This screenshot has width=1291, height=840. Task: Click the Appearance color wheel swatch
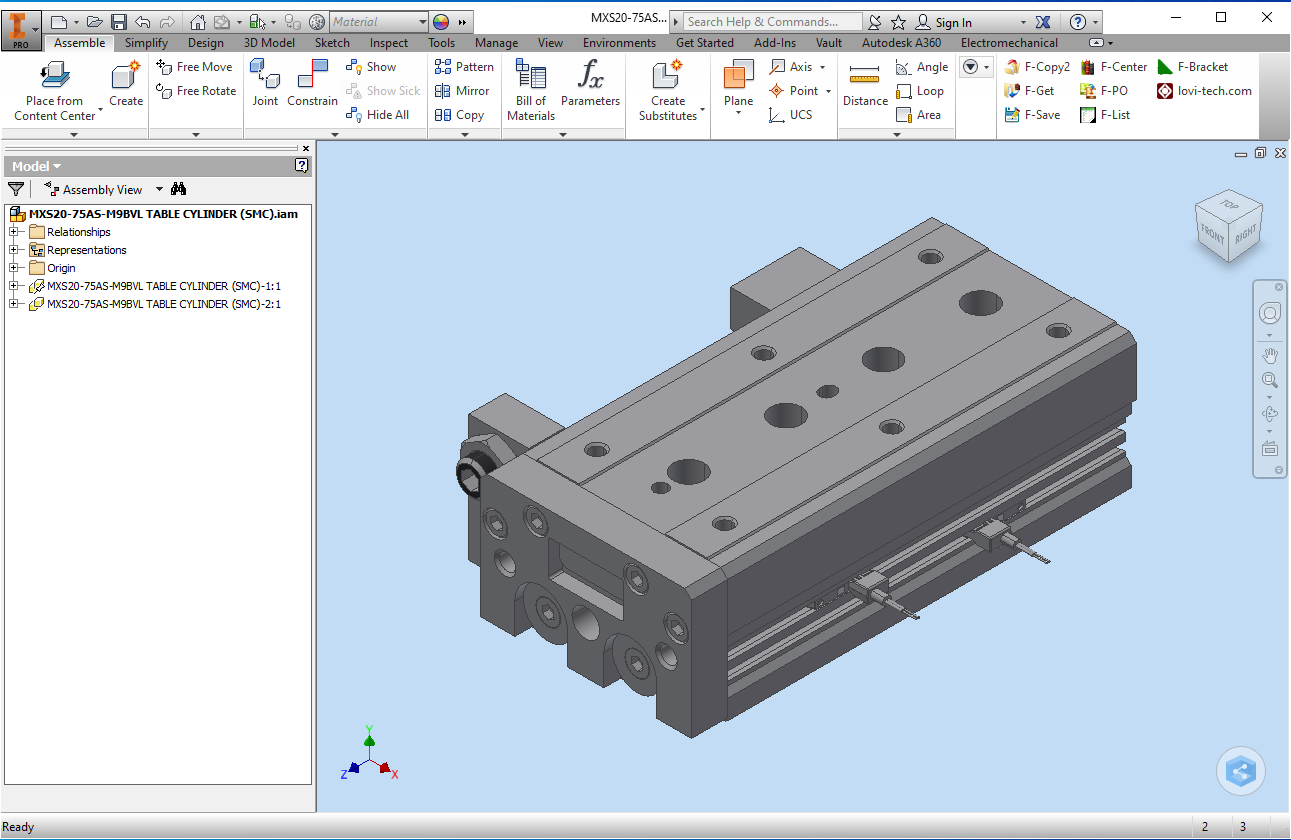[441, 22]
